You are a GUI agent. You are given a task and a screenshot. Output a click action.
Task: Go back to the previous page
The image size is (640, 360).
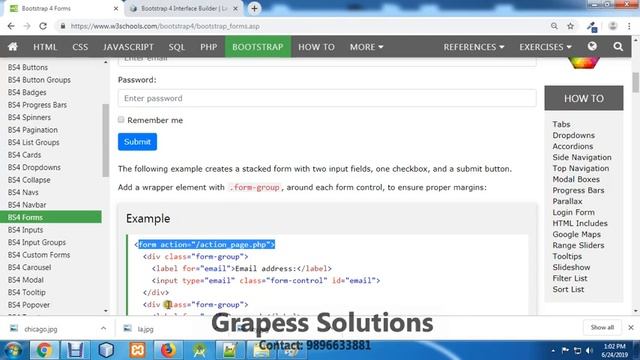[11, 26]
